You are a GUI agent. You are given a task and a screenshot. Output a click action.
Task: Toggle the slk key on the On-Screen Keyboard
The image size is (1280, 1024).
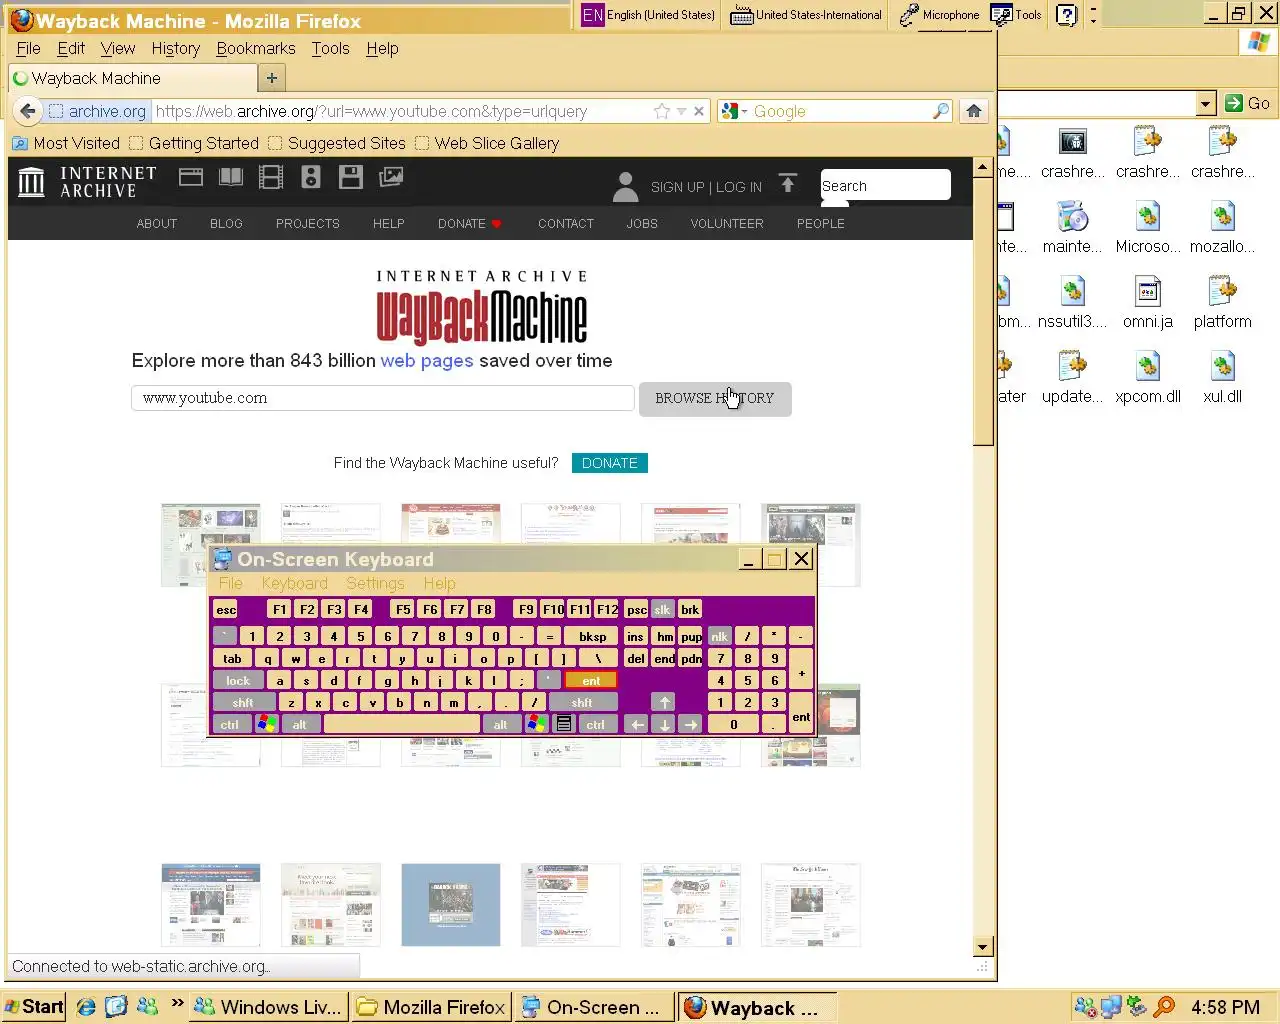(662, 609)
